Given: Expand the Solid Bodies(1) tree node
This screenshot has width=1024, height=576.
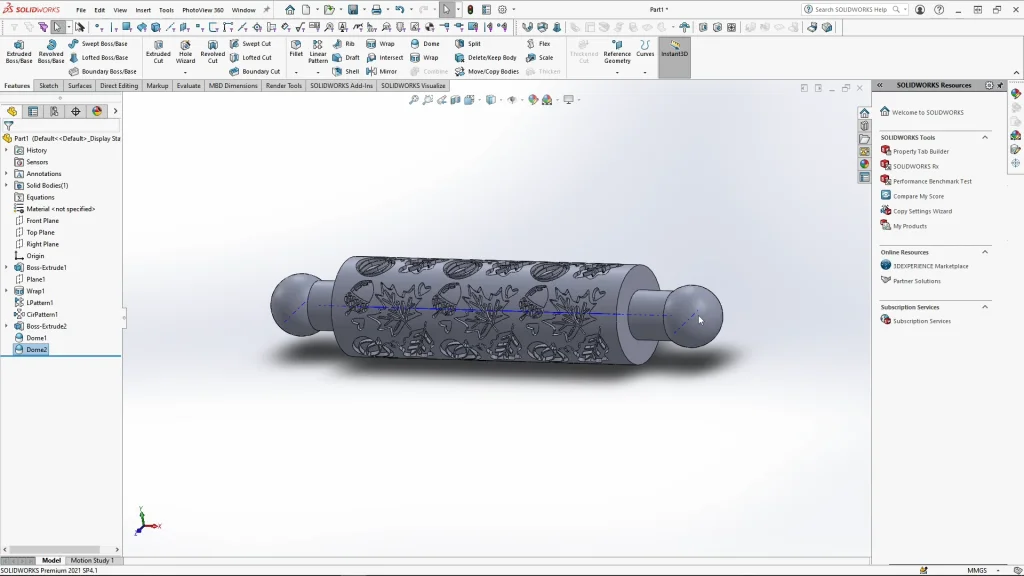Looking at the screenshot, I should click(6, 185).
